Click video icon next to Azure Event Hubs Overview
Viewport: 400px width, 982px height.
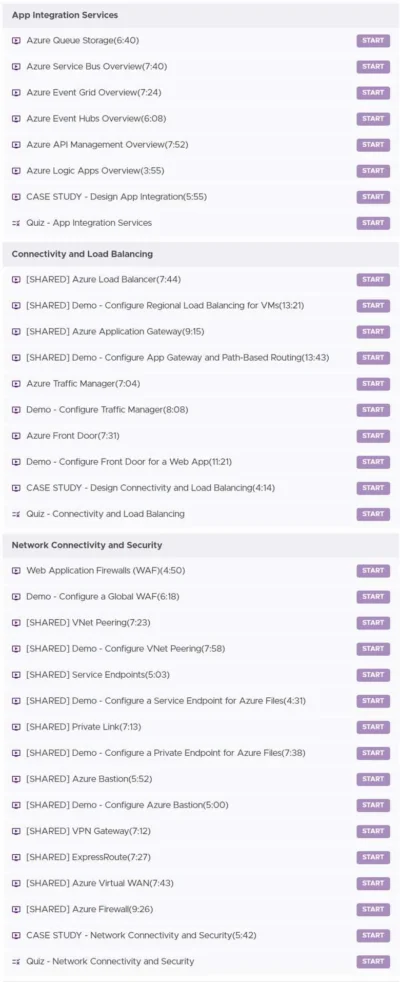tap(16, 119)
